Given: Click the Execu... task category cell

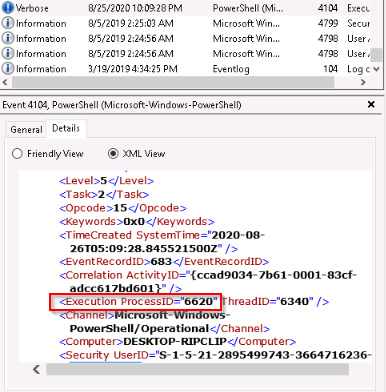Looking at the screenshot, I should tap(359, 8).
